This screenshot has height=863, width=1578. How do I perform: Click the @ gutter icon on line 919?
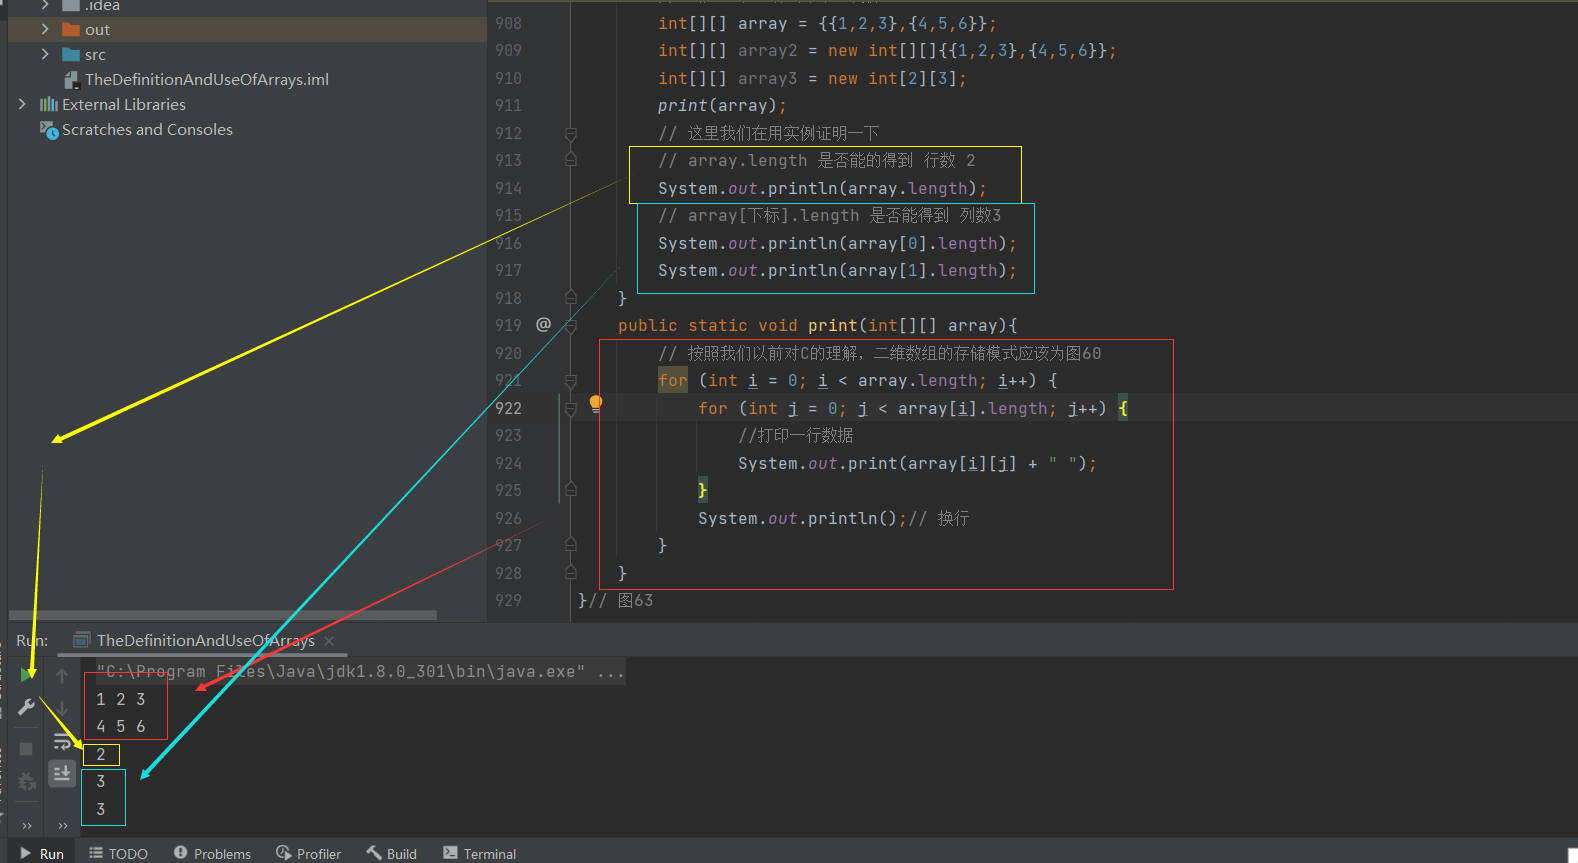click(543, 324)
